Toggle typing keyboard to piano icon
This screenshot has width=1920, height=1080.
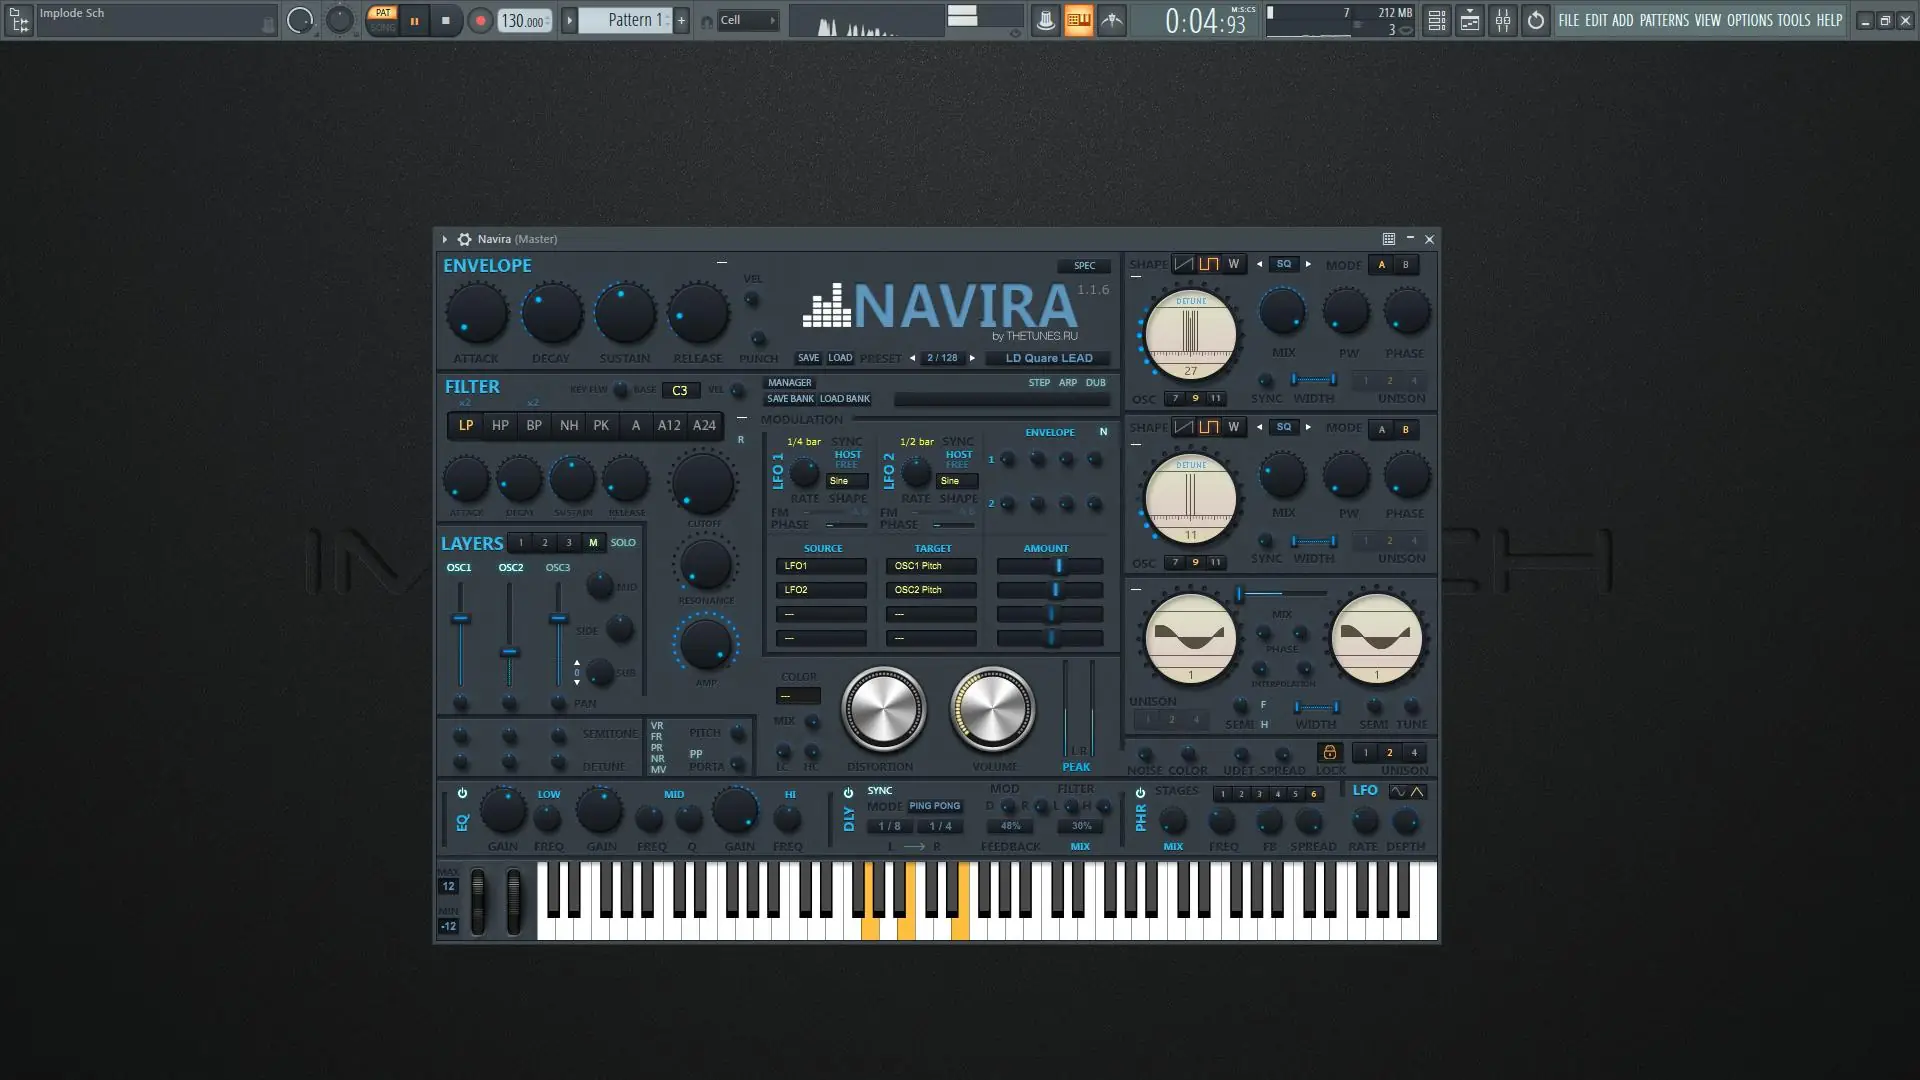(1078, 20)
